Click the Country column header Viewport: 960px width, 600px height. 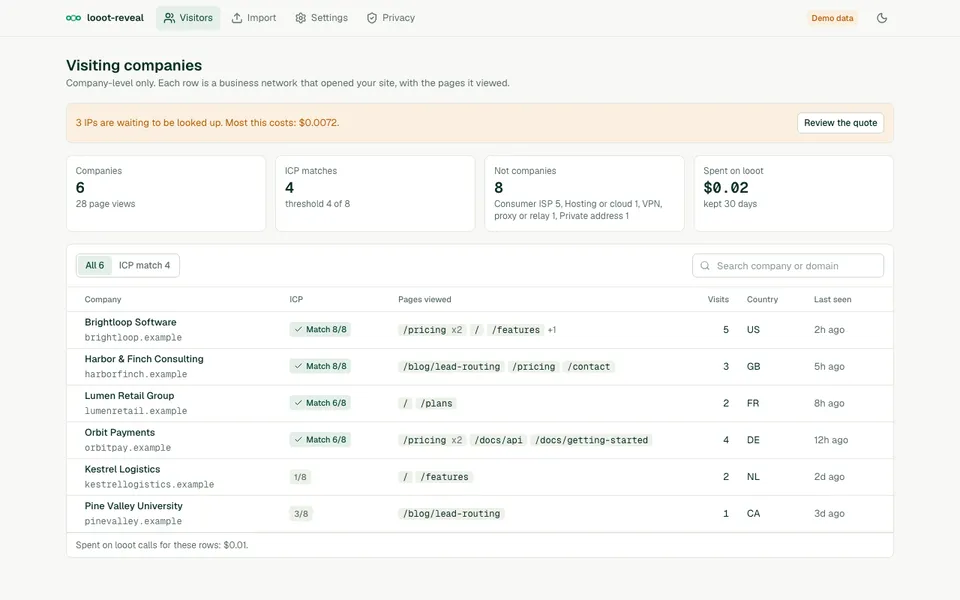tap(762, 299)
